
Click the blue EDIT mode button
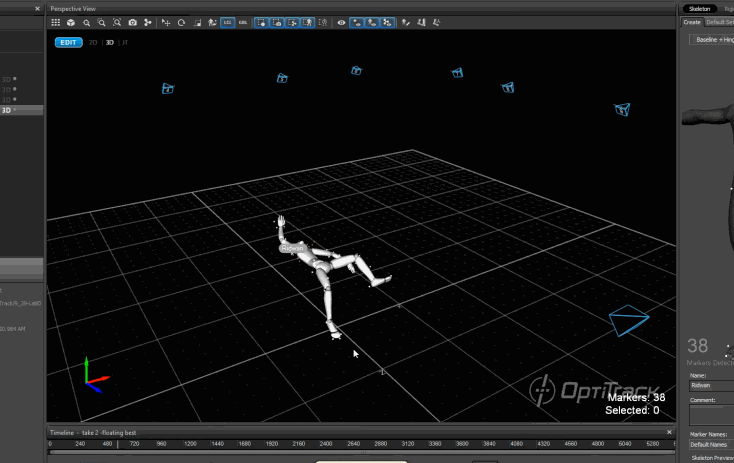coord(68,43)
